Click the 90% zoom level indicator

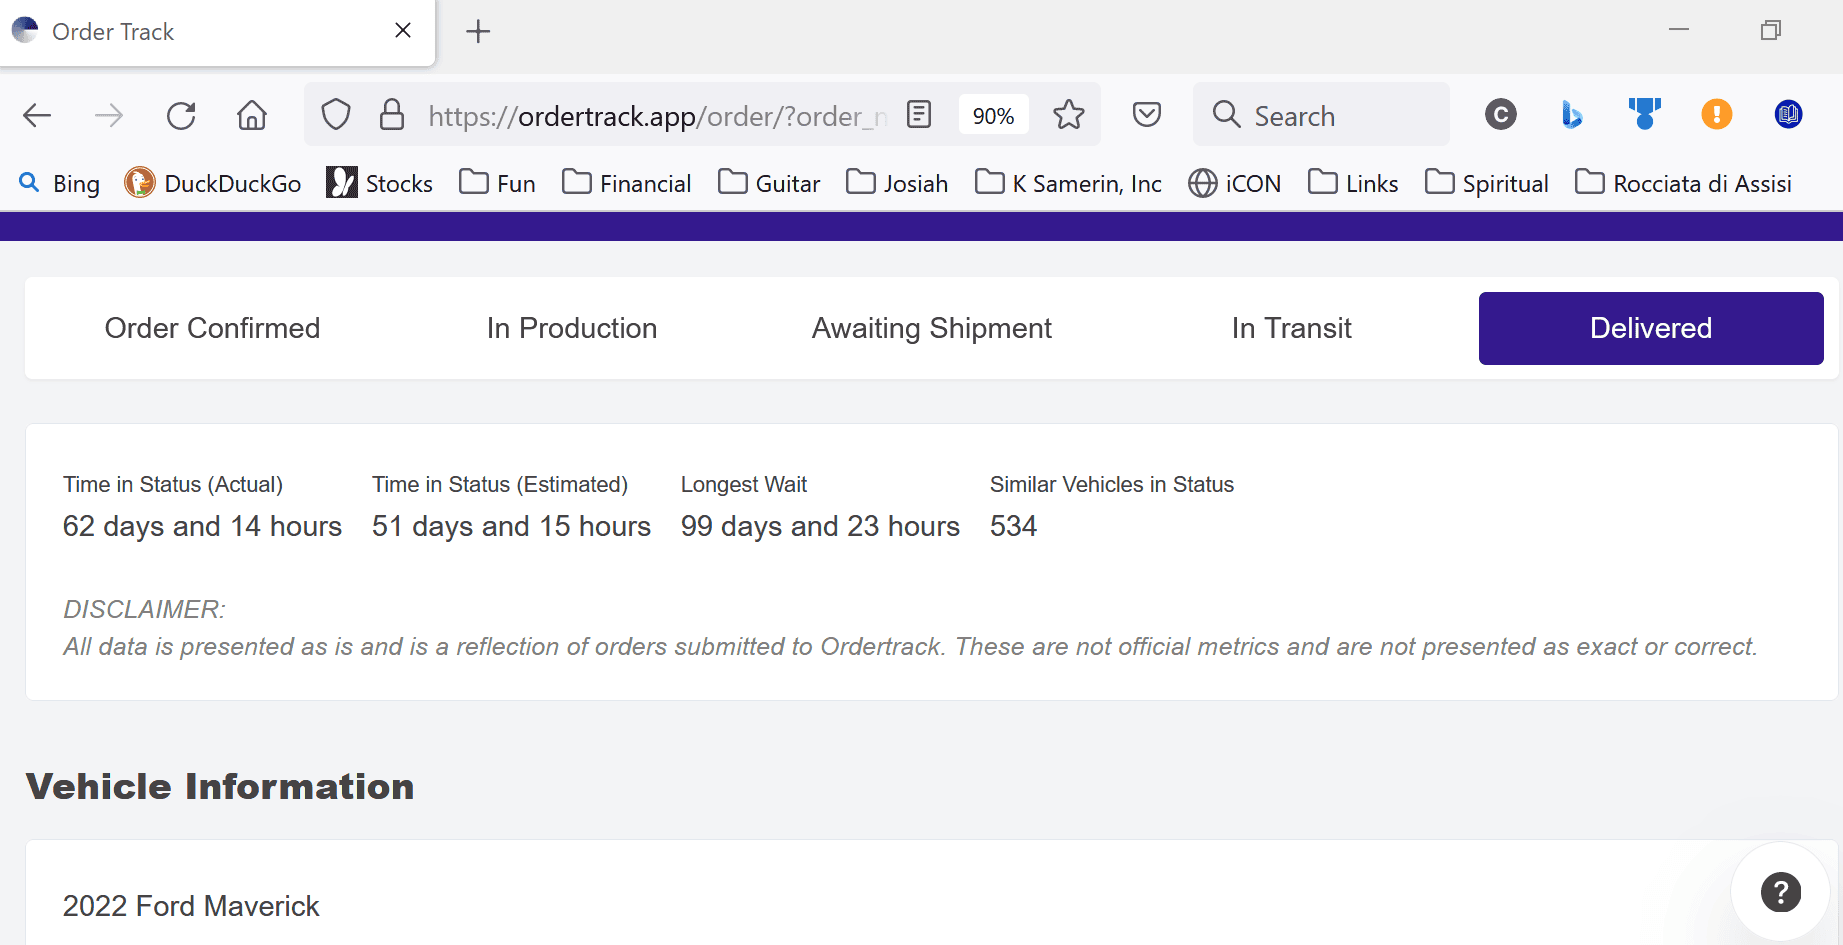(994, 116)
